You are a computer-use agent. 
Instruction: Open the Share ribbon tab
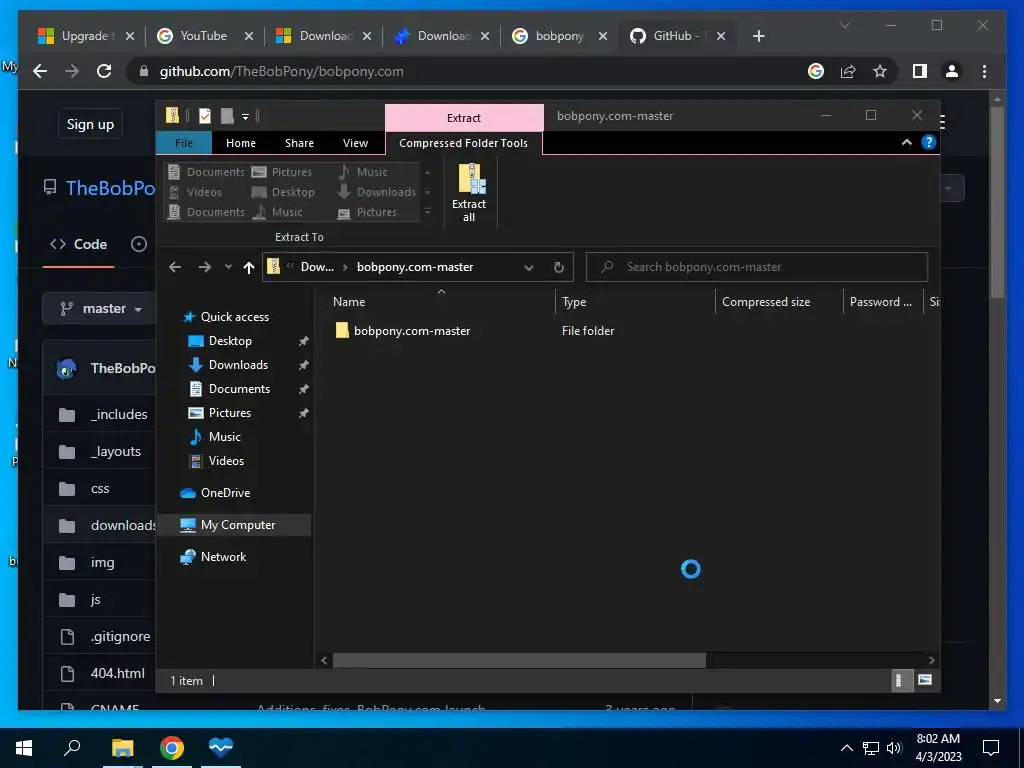(299, 143)
